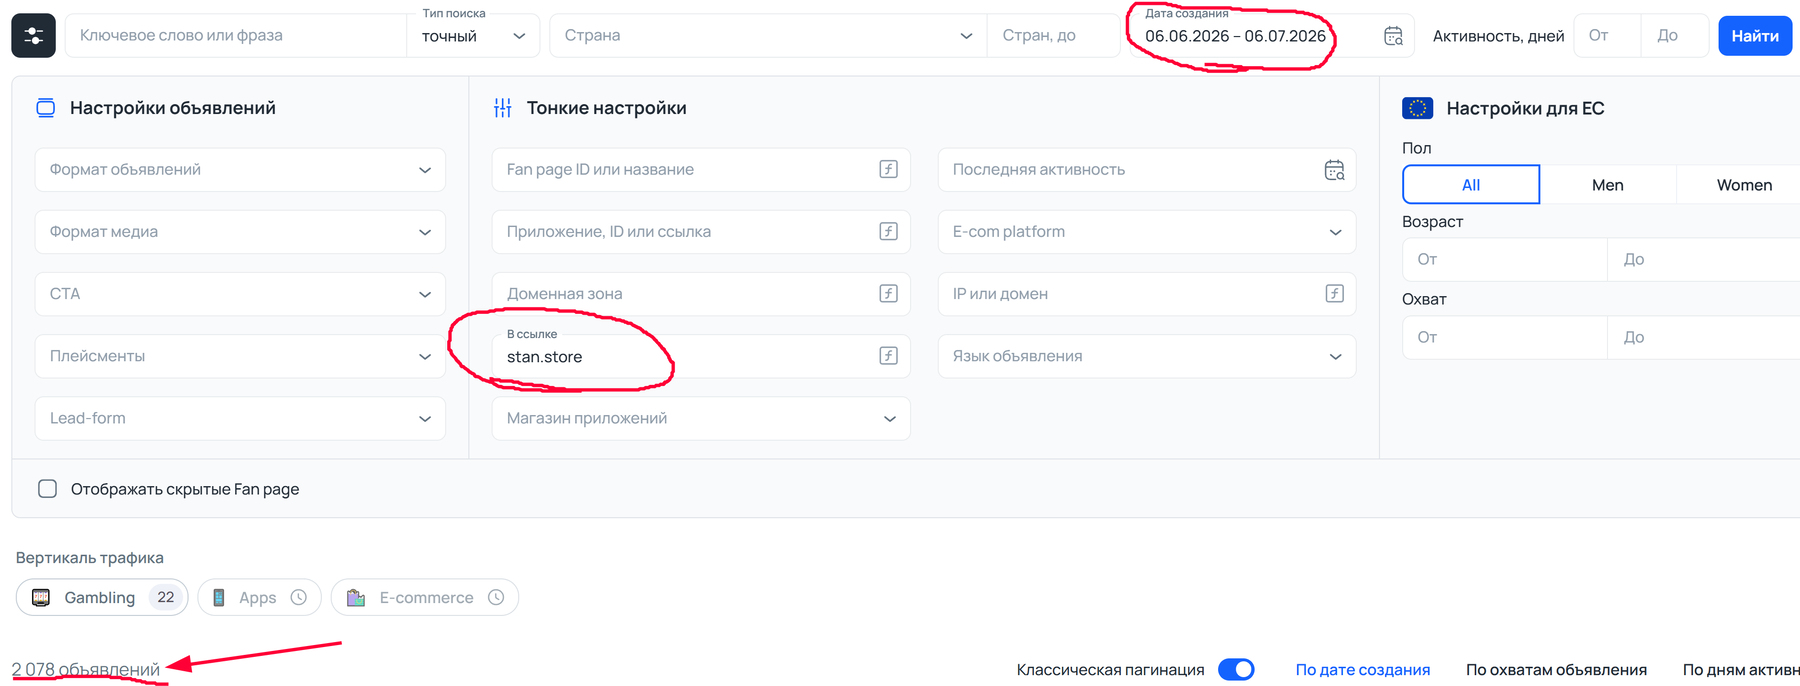Select Gambling traffic vertical chip
1800x686 pixels.
(102, 597)
